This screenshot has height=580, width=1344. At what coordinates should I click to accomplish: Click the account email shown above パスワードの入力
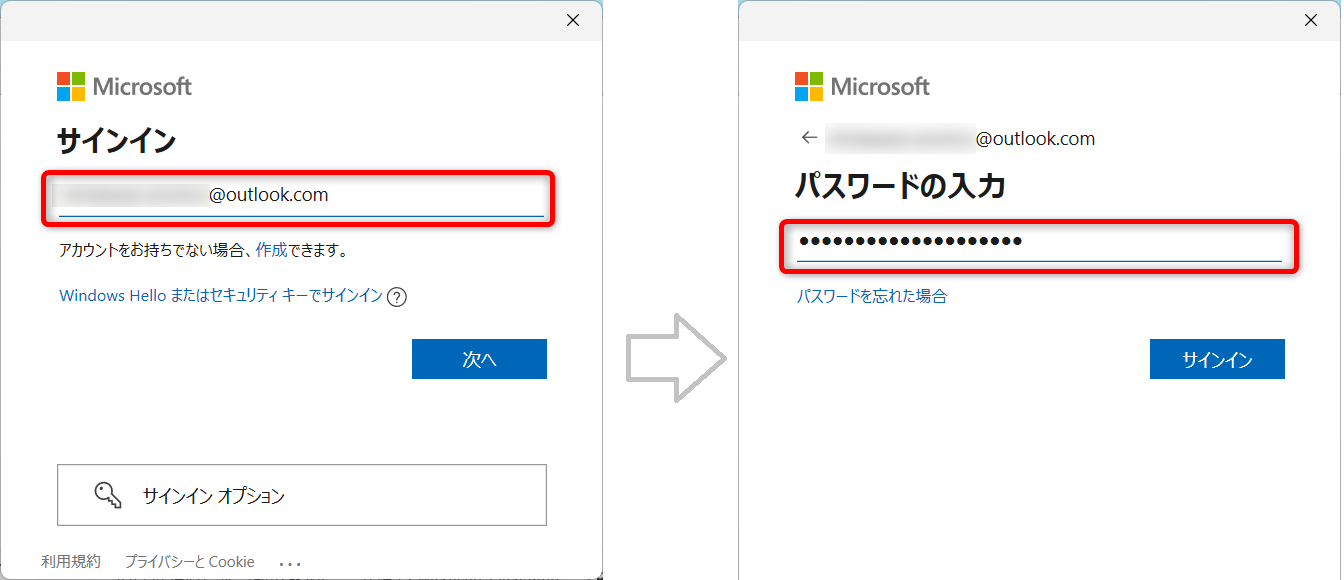[961, 138]
